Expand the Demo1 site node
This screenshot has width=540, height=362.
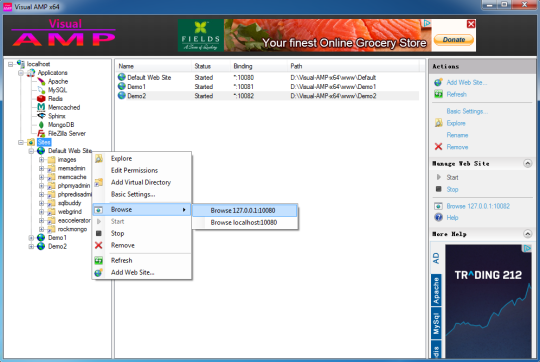tap(31, 238)
